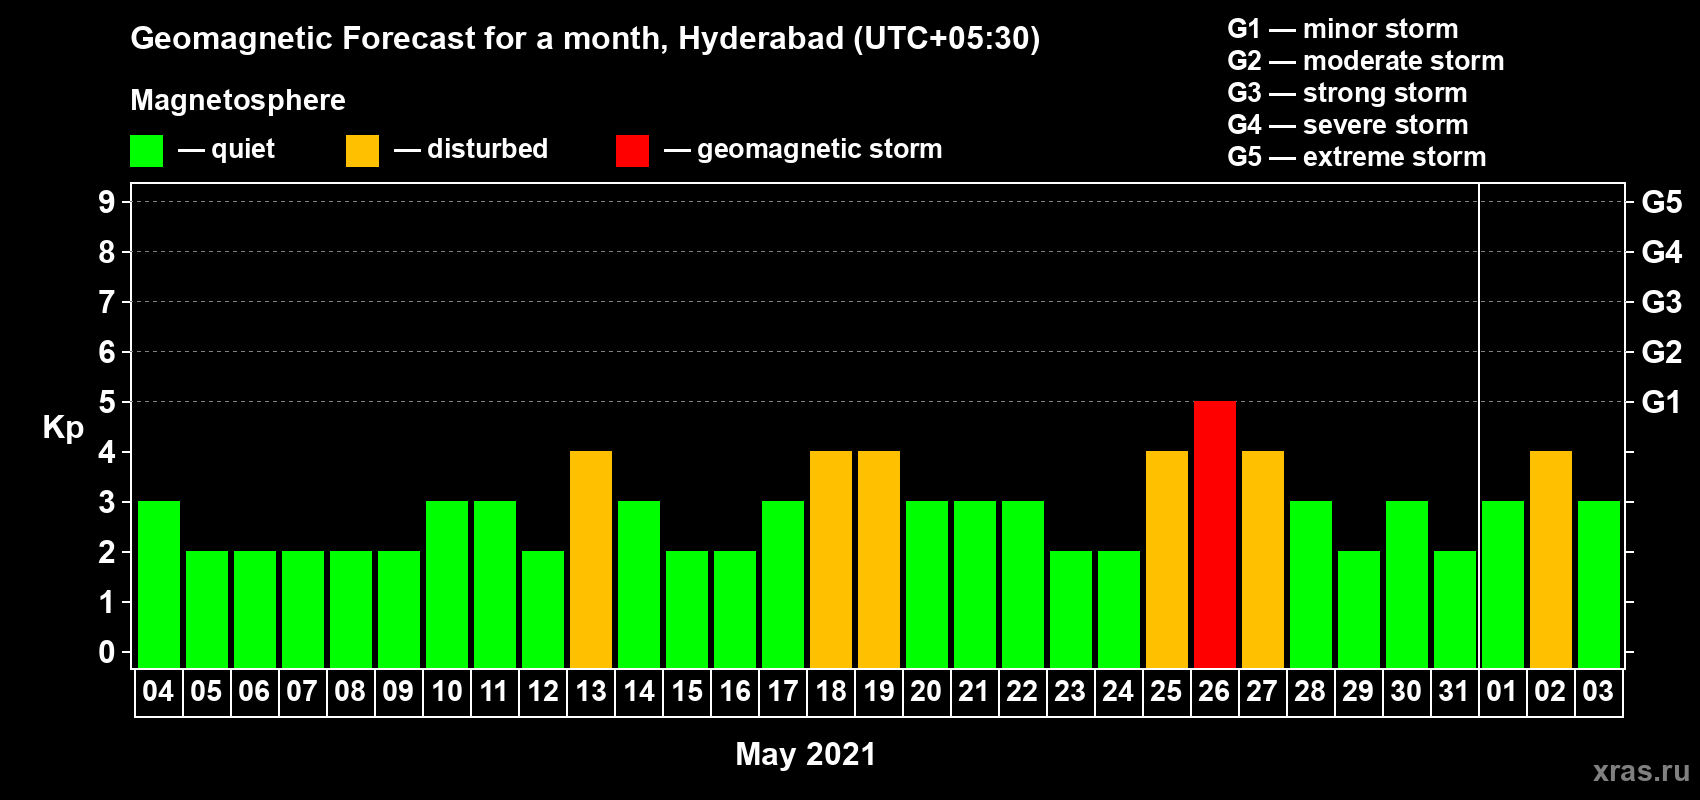
Task: Click date label 14 on the axis
Action: click(x=639, y=692)
